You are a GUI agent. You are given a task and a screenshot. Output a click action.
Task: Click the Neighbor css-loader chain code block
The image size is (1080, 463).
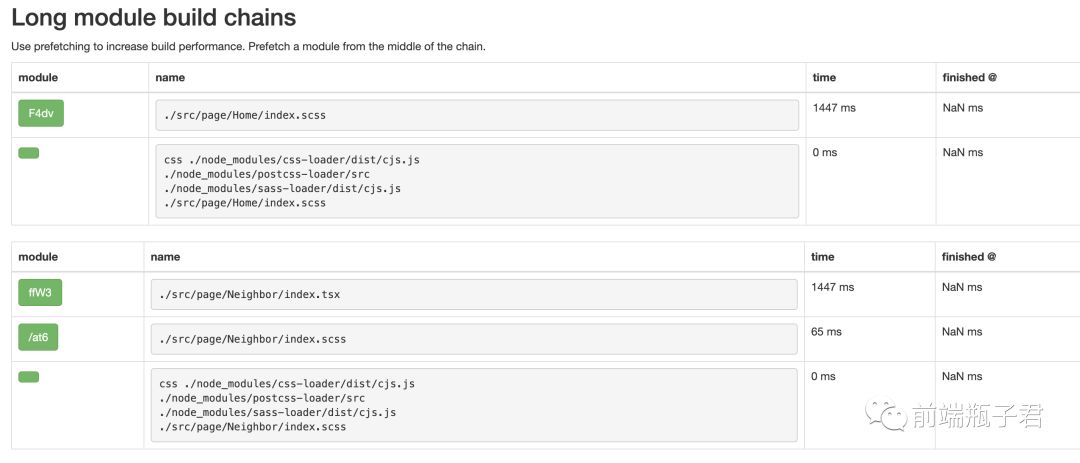pos(474,405)
